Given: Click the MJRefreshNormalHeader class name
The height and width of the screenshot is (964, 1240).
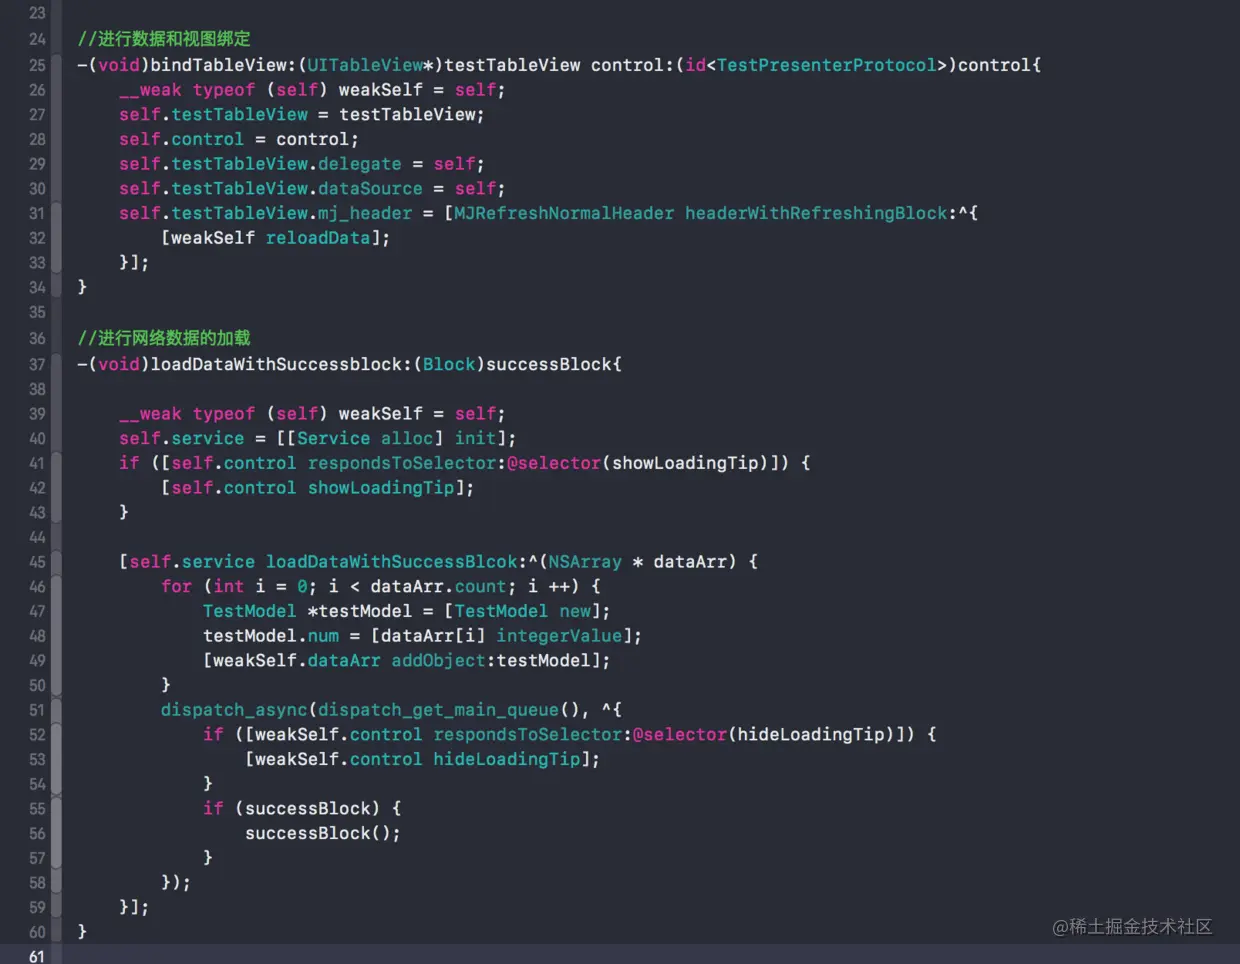Looking at the screenshot, I should pos(564,213).
